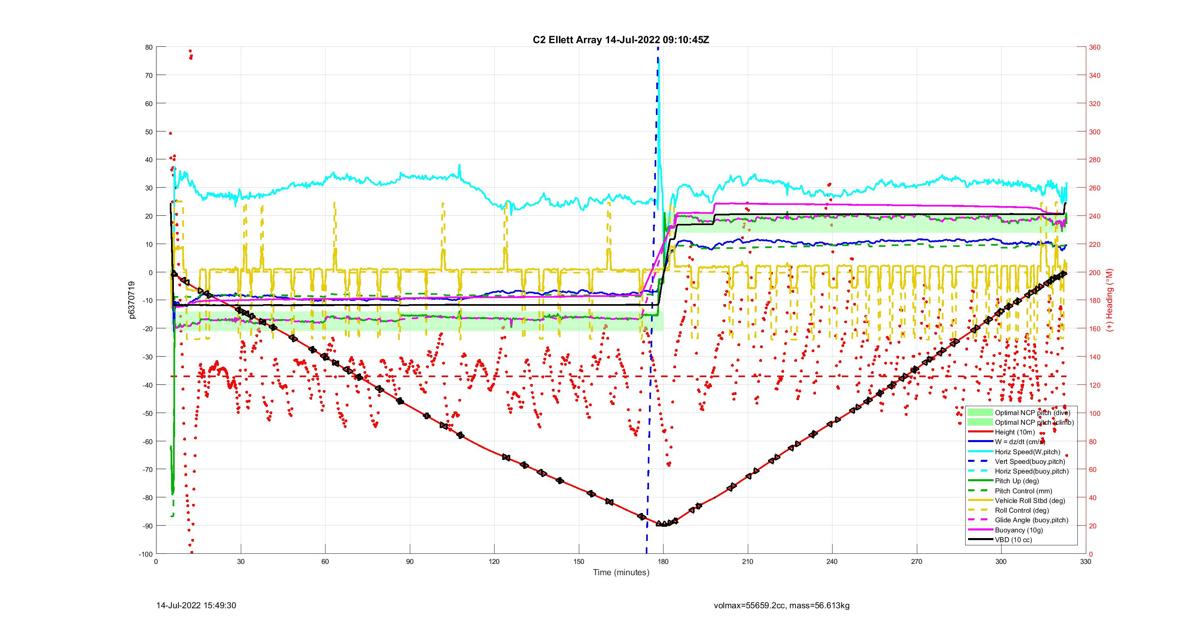Viewport: 1200px width, 622px height.
Task: Click the left y-axis tick label '80'
Action: tap(148, 47)
